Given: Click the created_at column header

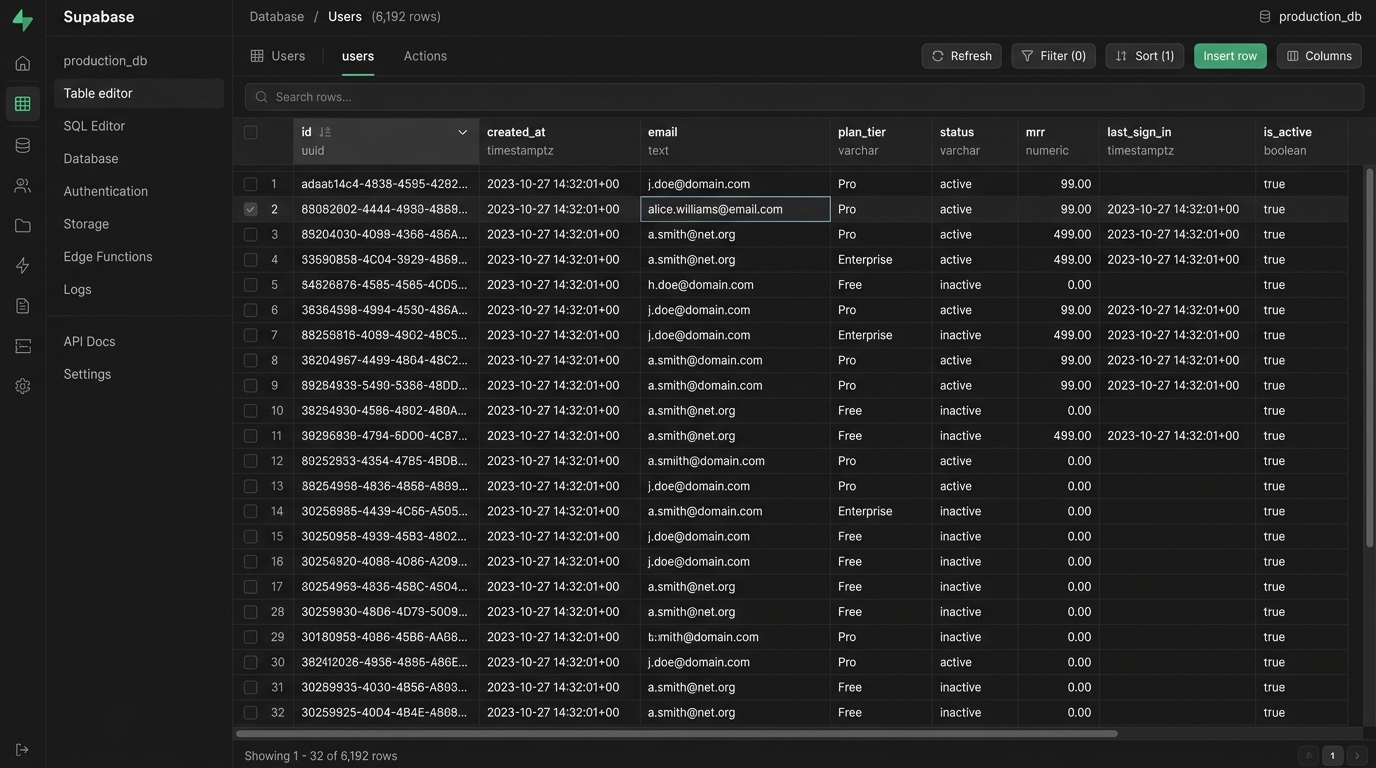Looking at the screenshot, I should tap(559, 141).
